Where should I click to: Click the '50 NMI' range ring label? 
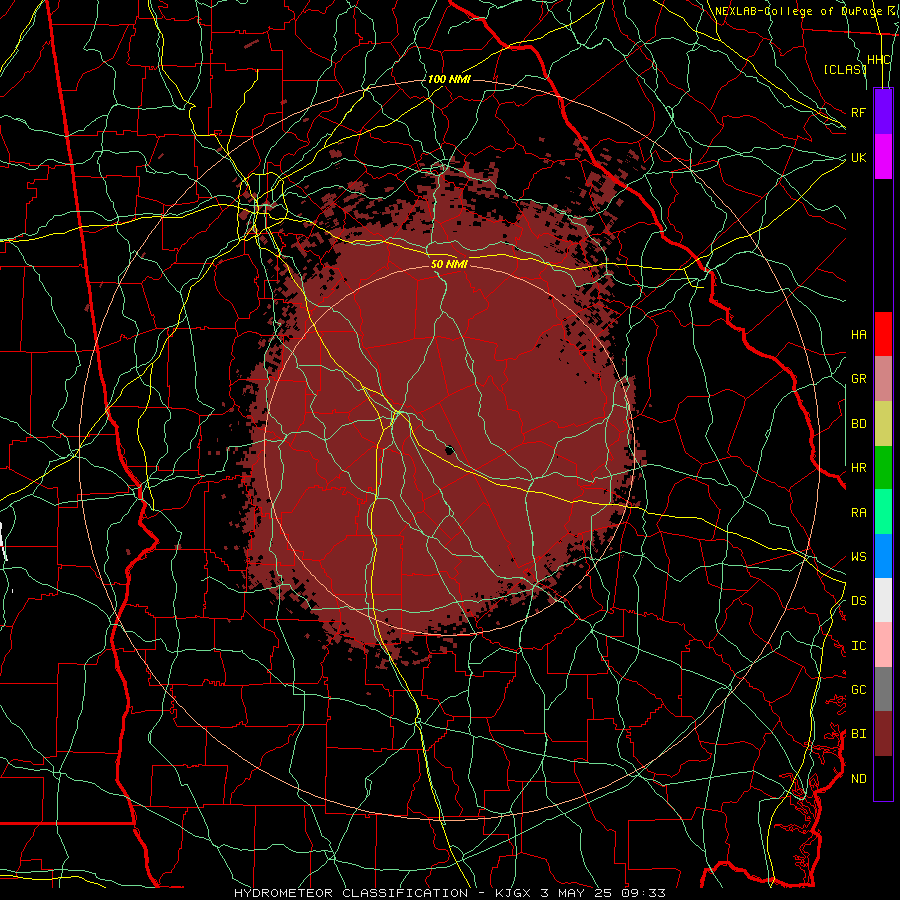coord(449,264)
